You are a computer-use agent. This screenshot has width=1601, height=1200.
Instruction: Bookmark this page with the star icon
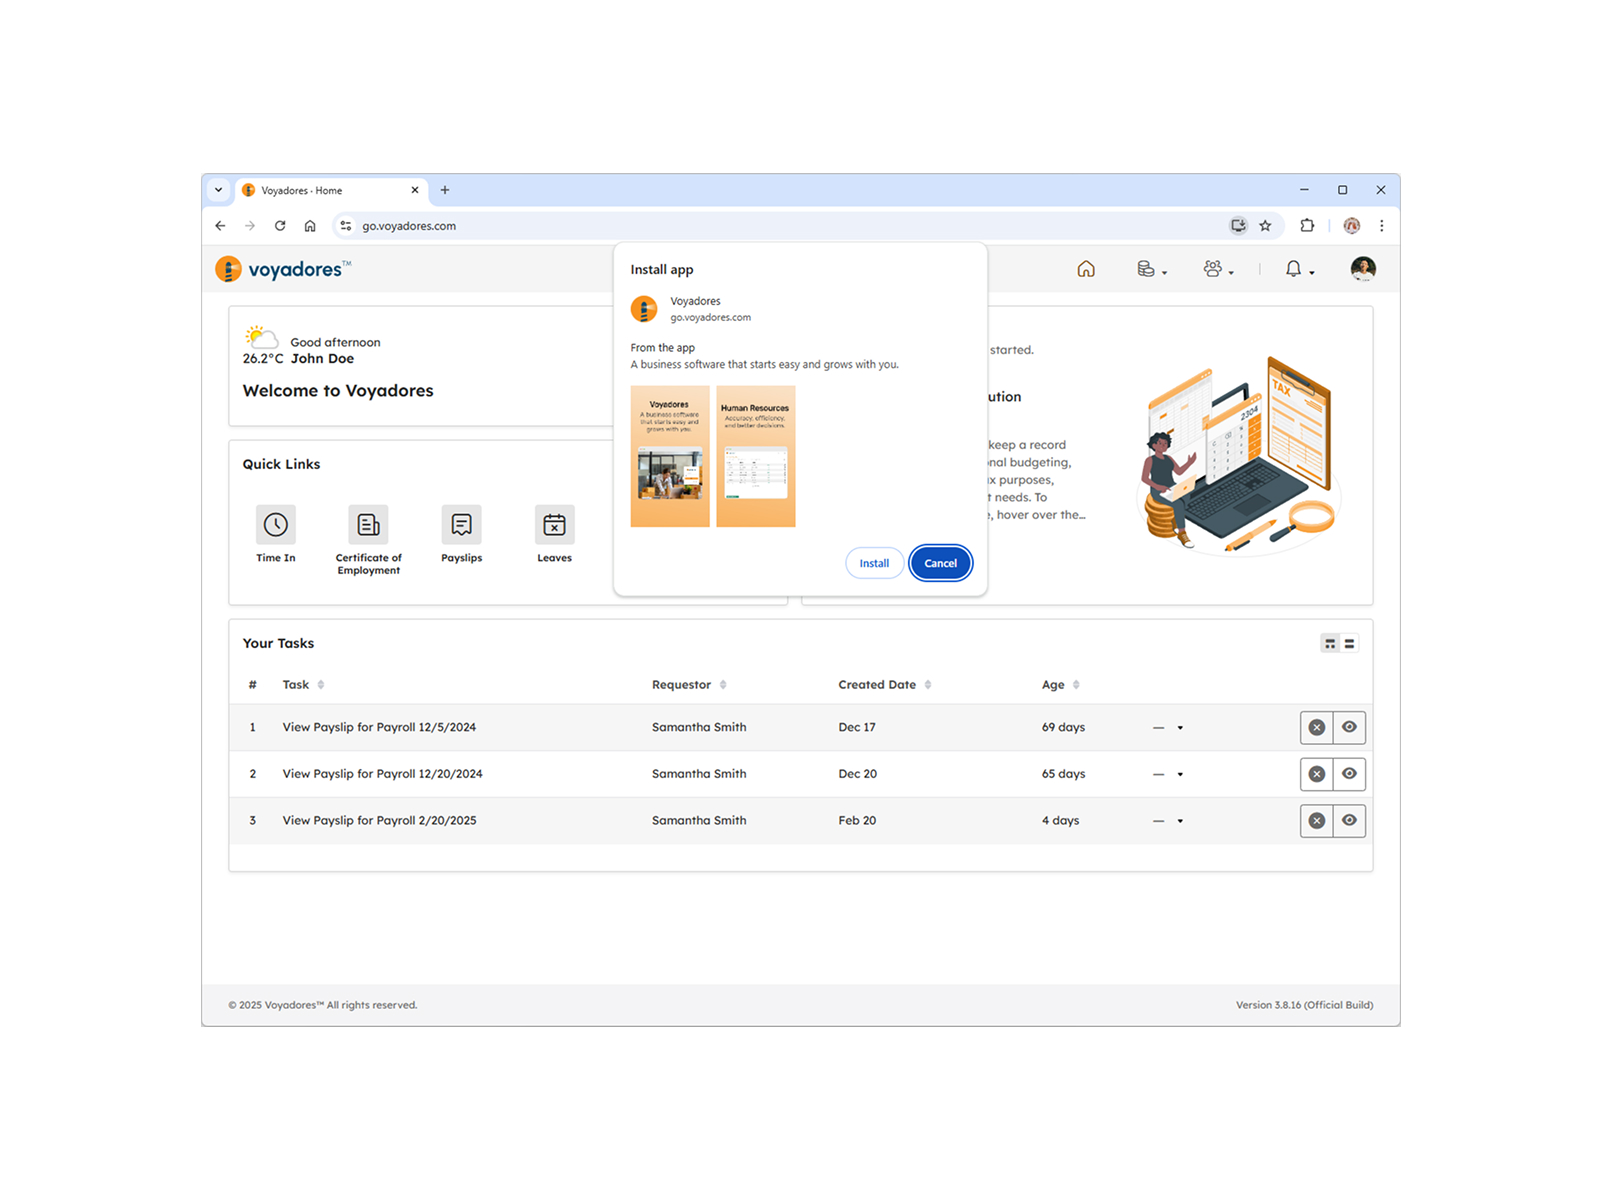pos(1265,226)
